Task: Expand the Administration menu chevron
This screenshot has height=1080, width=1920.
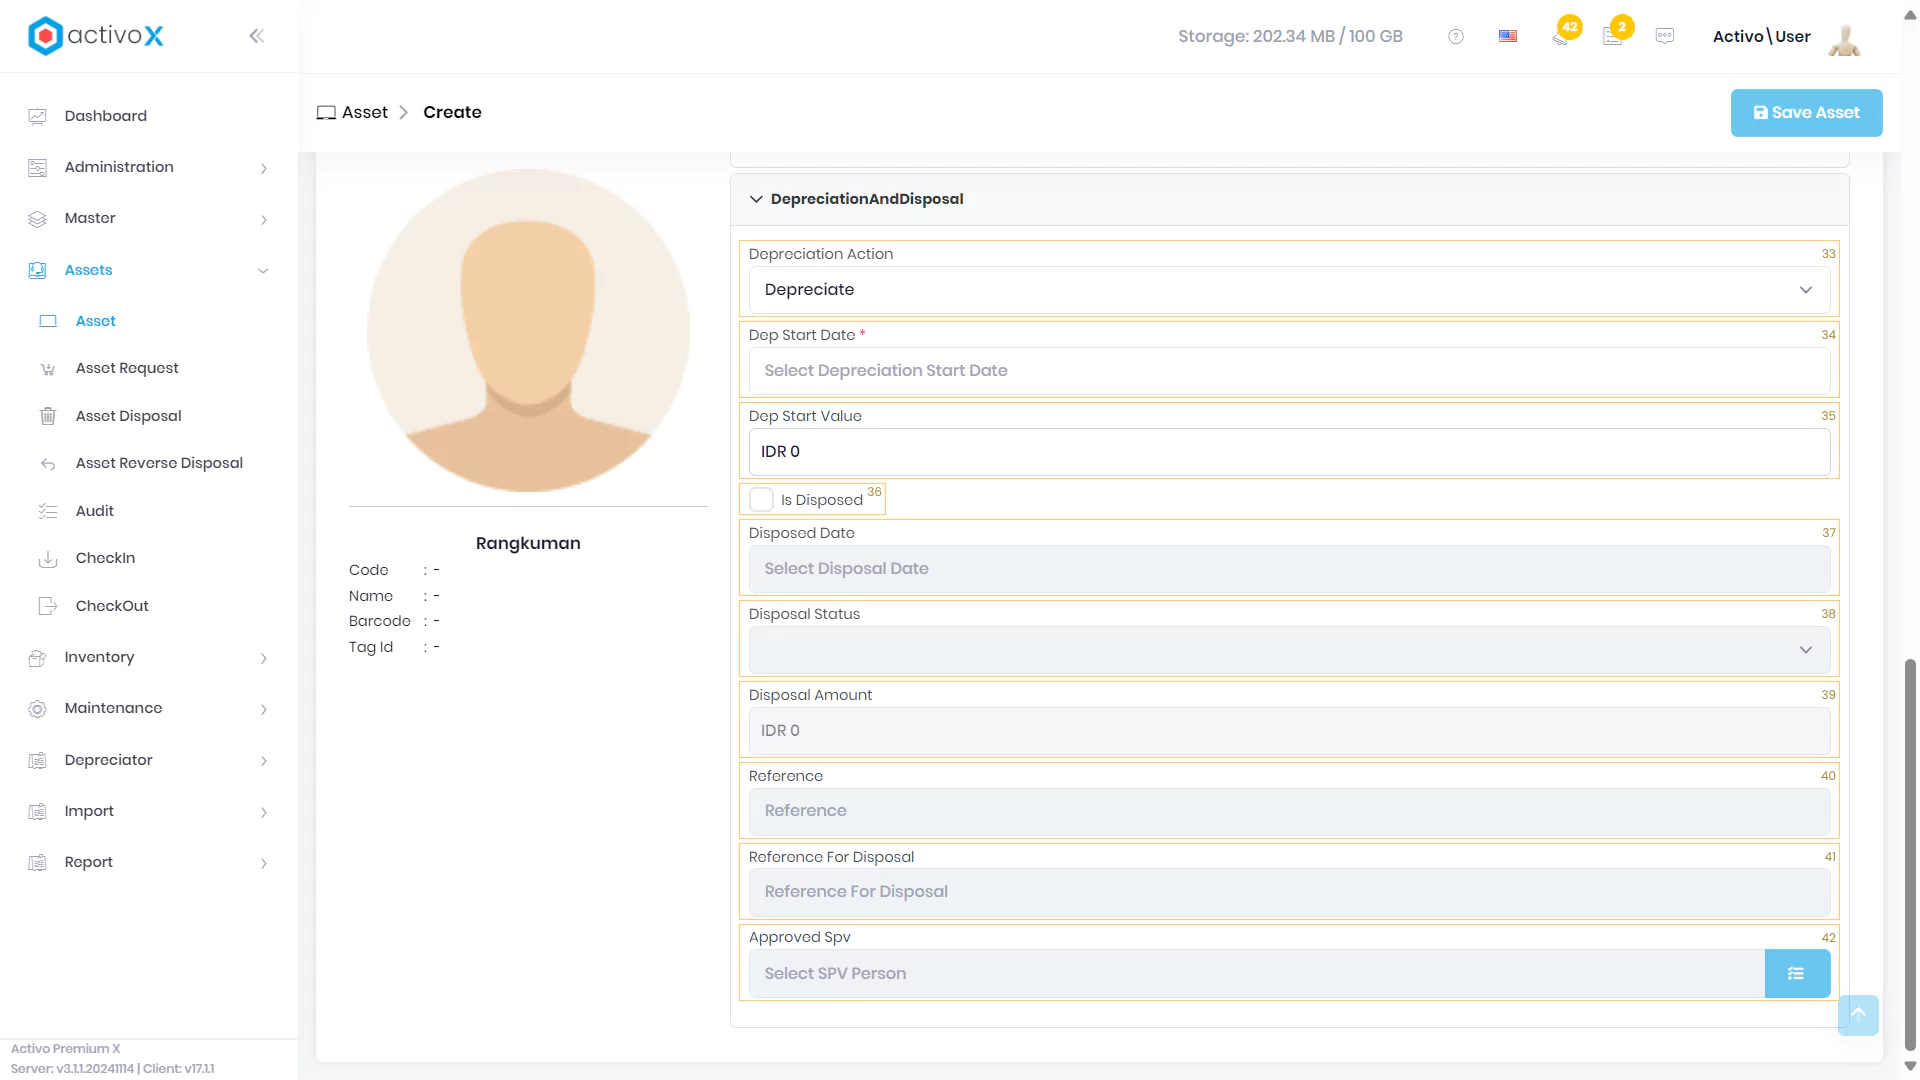Action: (263, 168)
